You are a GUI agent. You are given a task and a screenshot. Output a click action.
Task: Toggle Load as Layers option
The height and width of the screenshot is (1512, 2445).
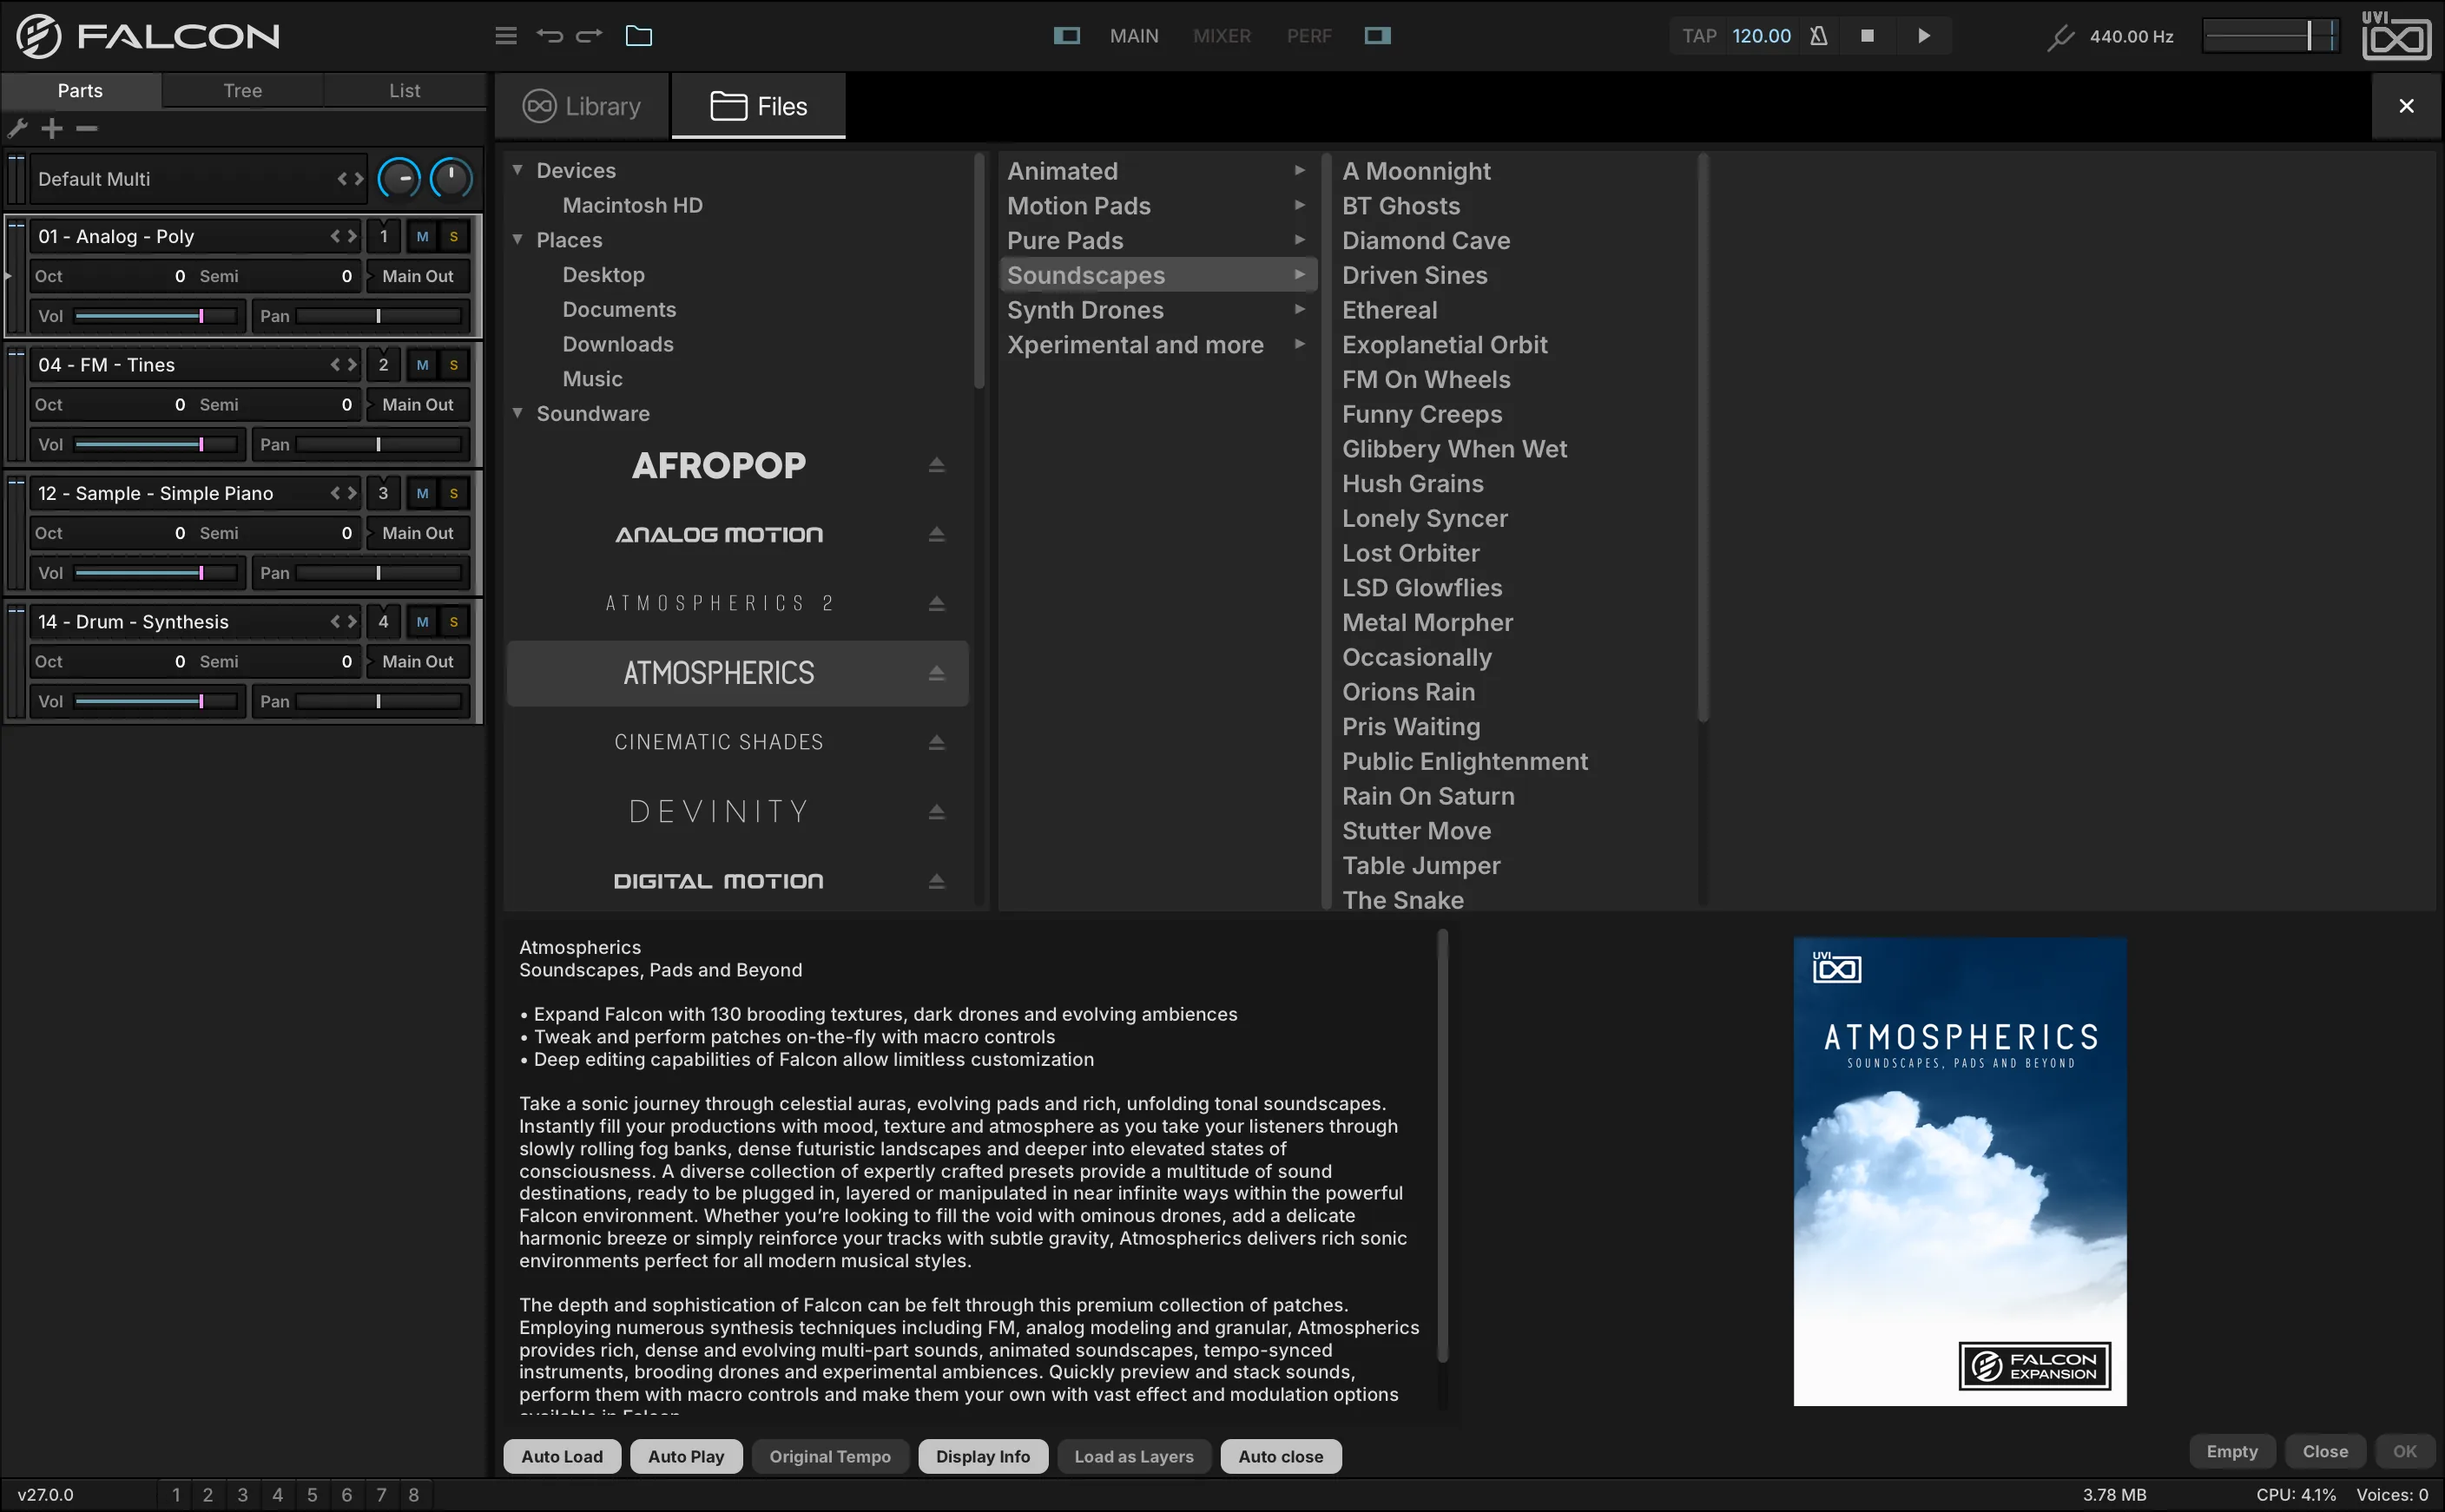point(1134,1456)
